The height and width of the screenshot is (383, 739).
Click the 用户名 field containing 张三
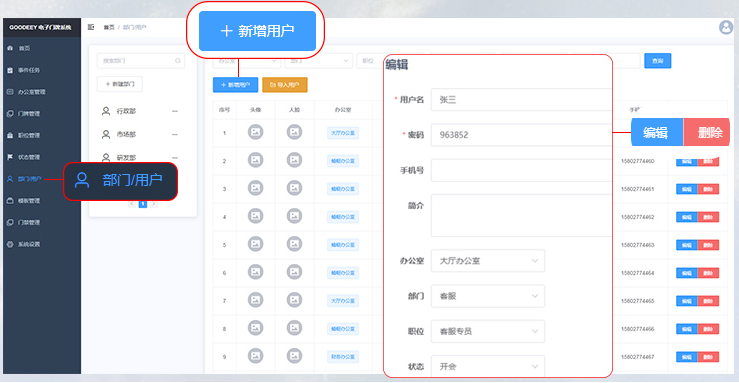click(521, 99)
